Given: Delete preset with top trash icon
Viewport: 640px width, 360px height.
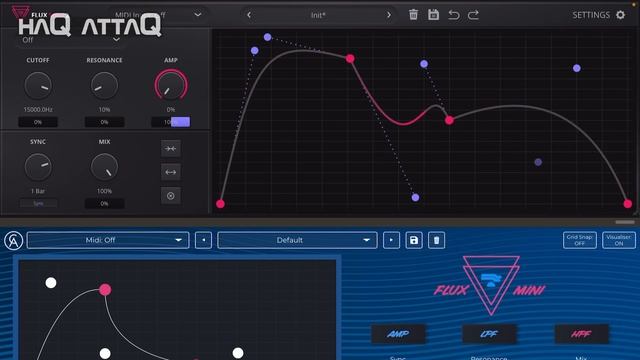Looking at the screenshot, I should coord(413,15).
